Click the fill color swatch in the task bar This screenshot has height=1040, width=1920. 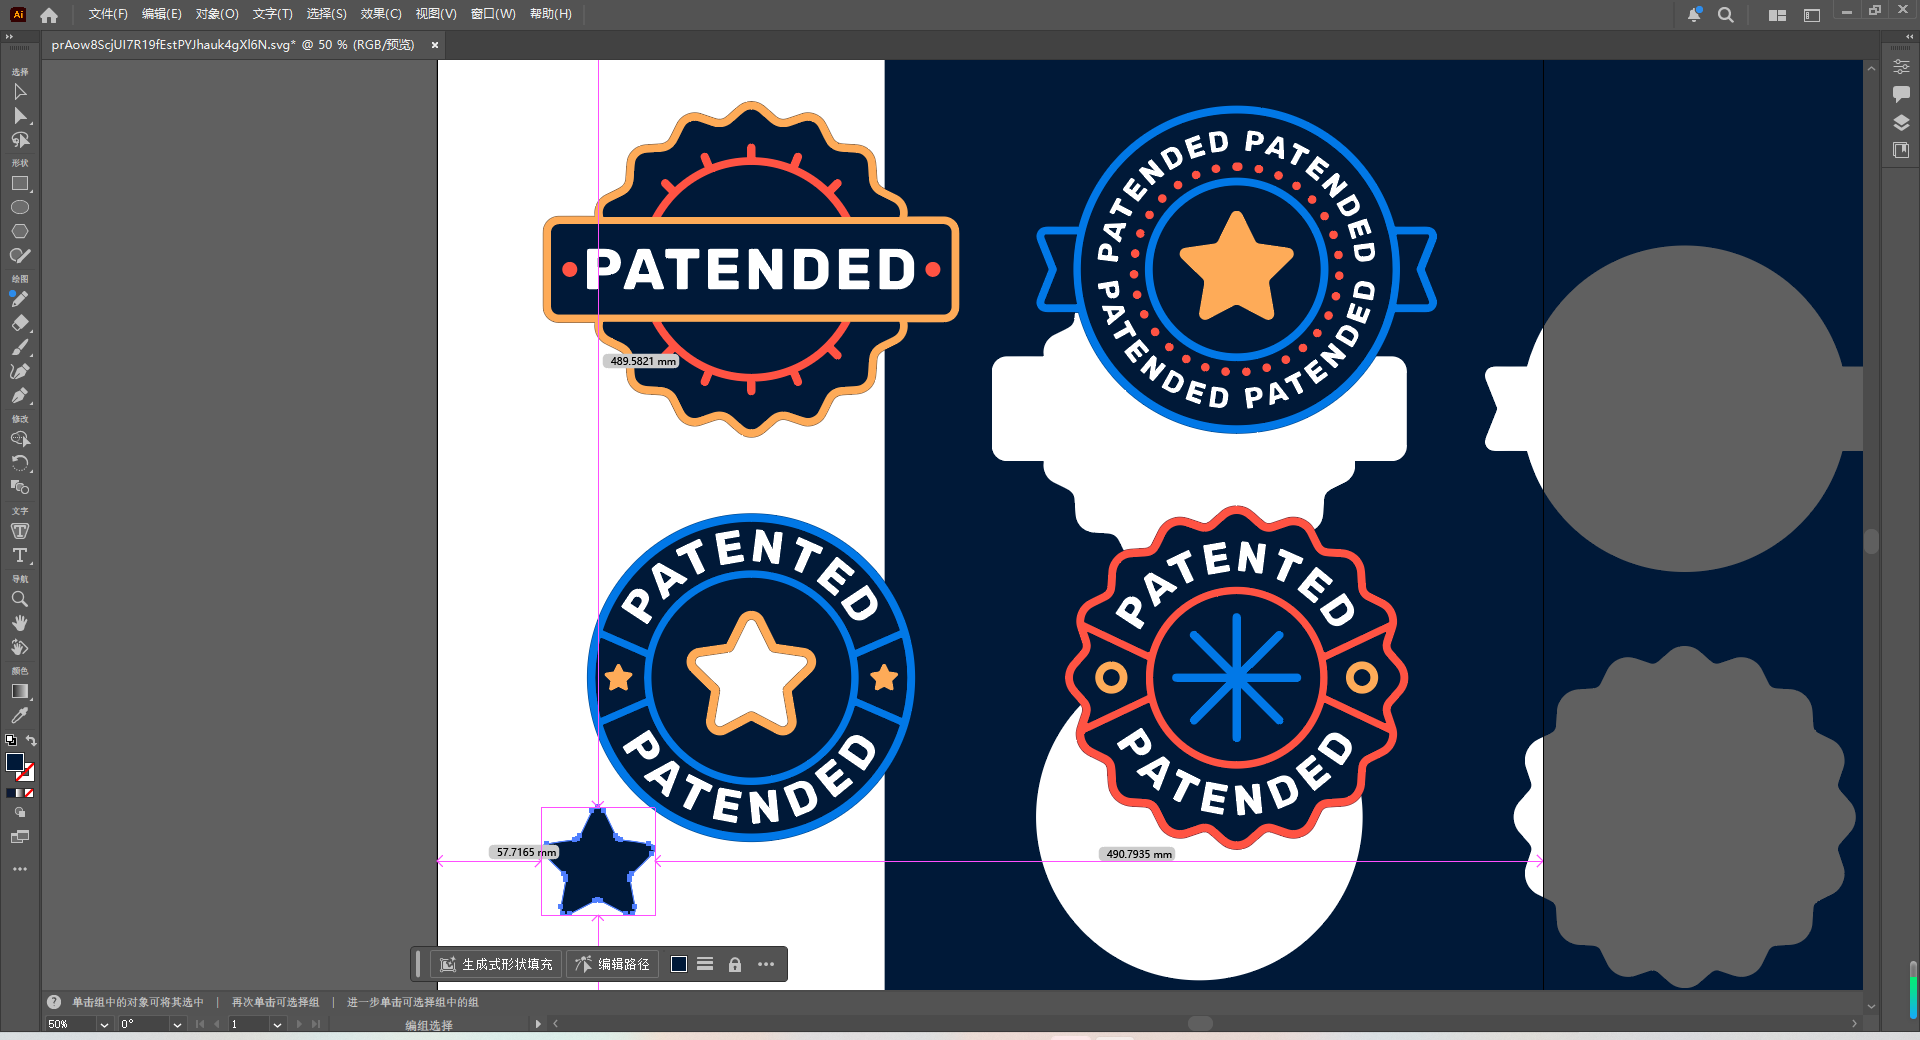[679, 964]
